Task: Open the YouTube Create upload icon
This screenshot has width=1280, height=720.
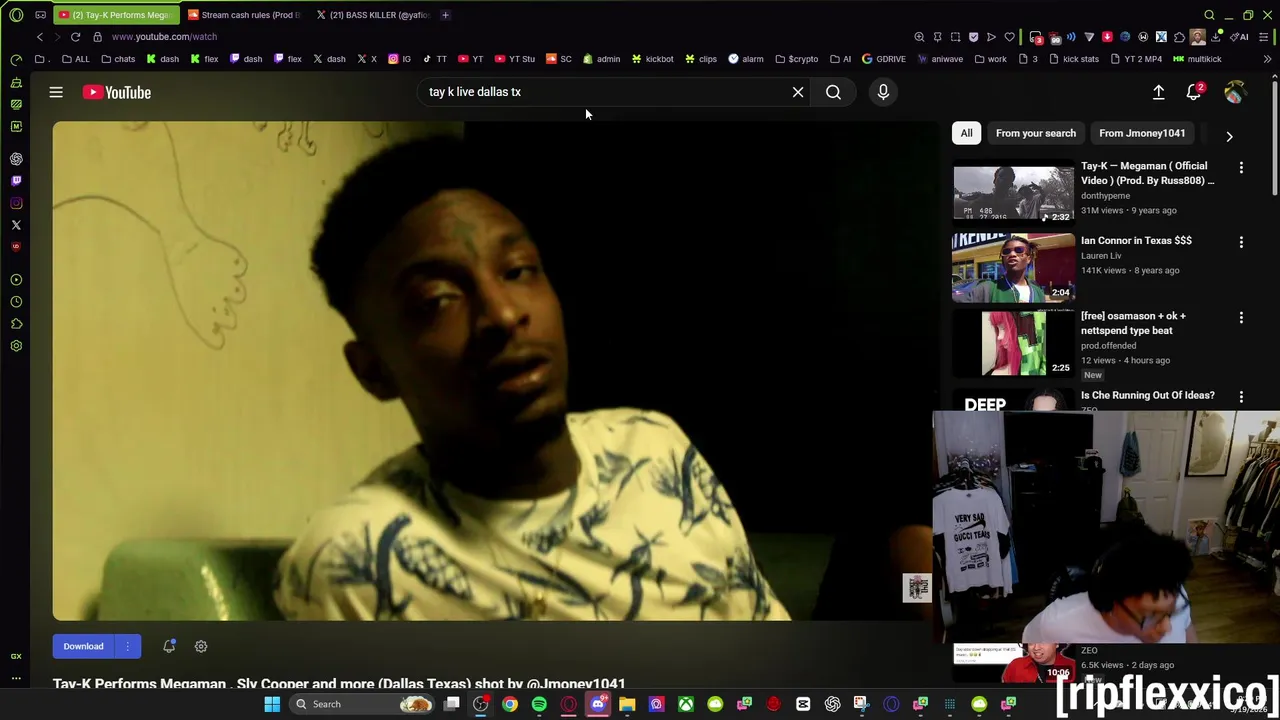Action: pos(1158,92)
